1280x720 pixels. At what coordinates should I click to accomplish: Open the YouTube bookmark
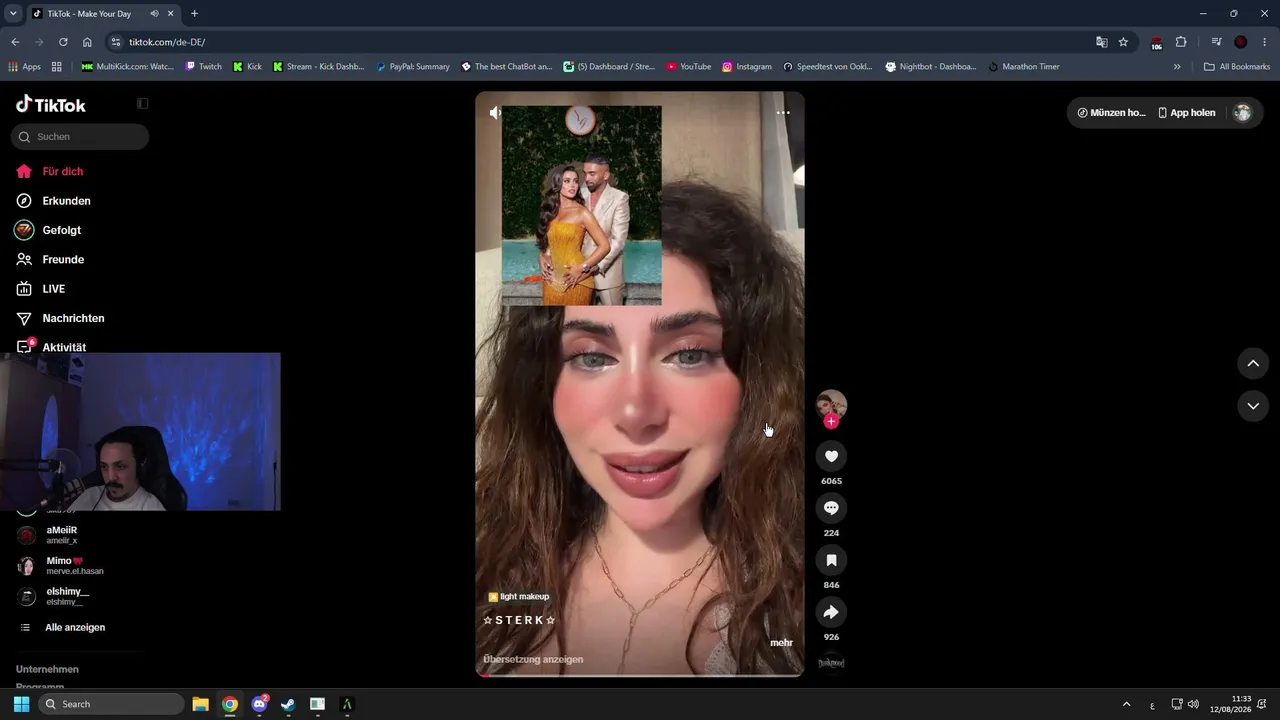[688, 67]
